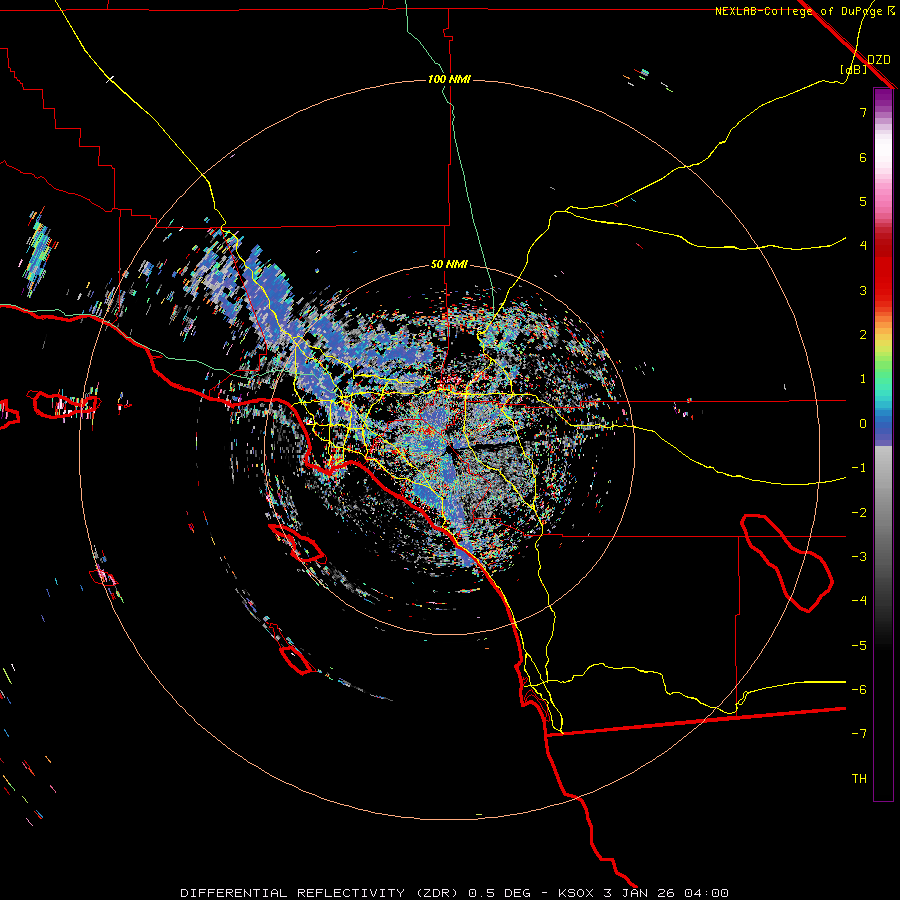This screenshot has height=900, width=900.
Task: Click the "TH" threshold label on color scale
Action: tap(859, 779)
